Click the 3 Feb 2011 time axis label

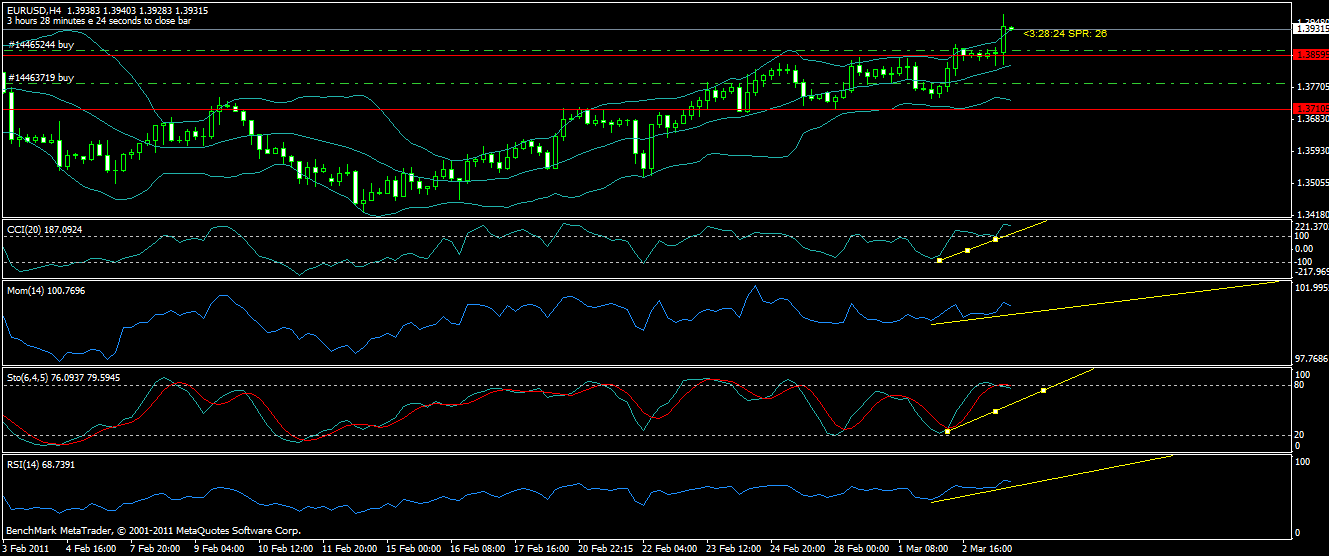pos(25,548)
